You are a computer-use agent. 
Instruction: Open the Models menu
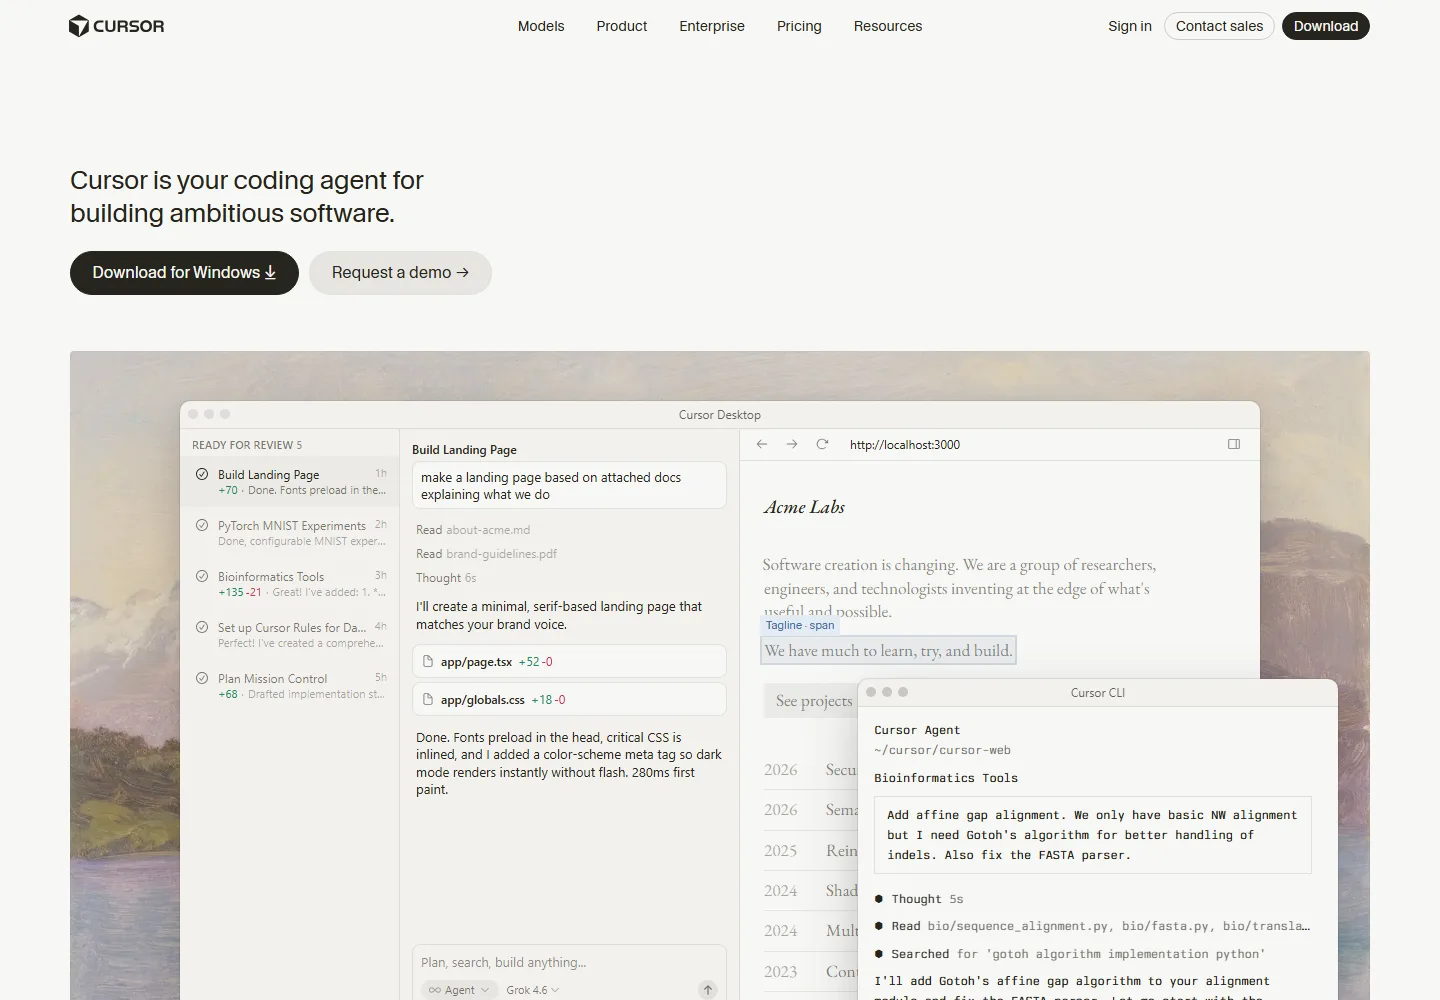click(x=541, y=26)
